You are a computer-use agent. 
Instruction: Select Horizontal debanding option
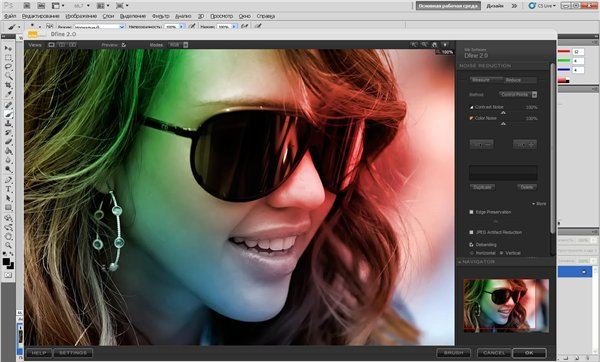tap(471, 253)
